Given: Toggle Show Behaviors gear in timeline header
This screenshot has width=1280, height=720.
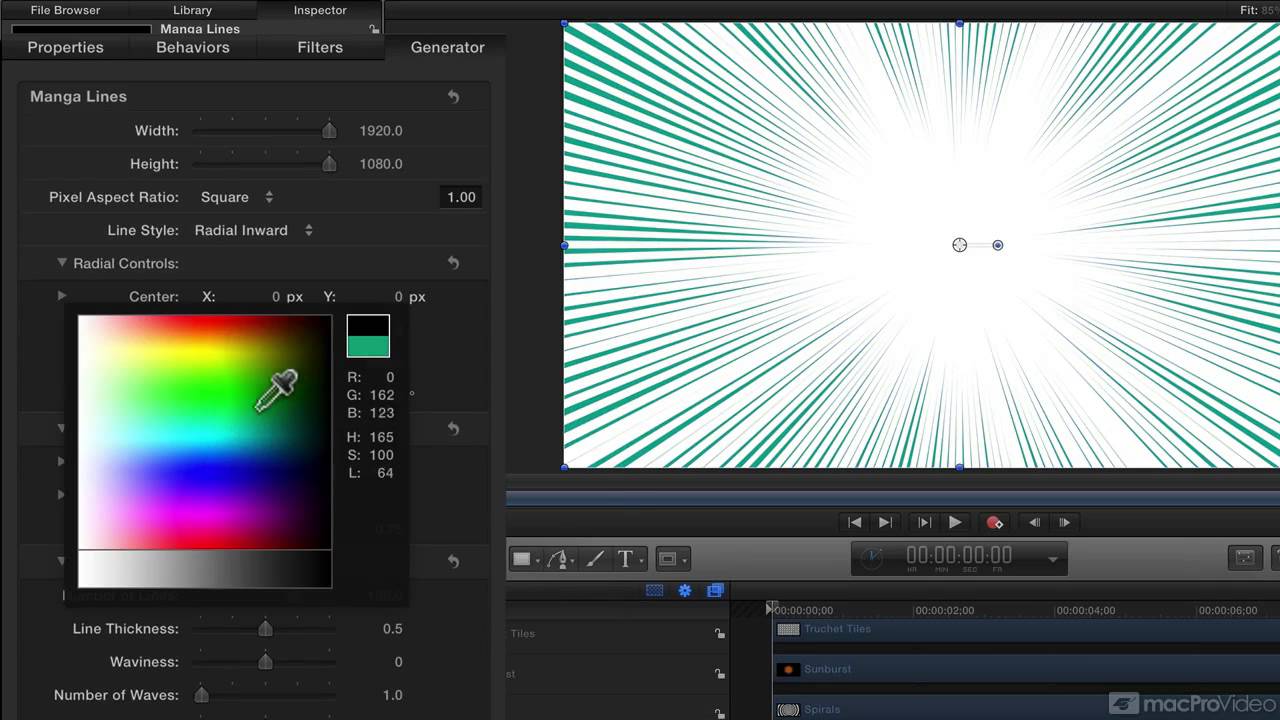Looking at the screenshot, I should 685,590.
